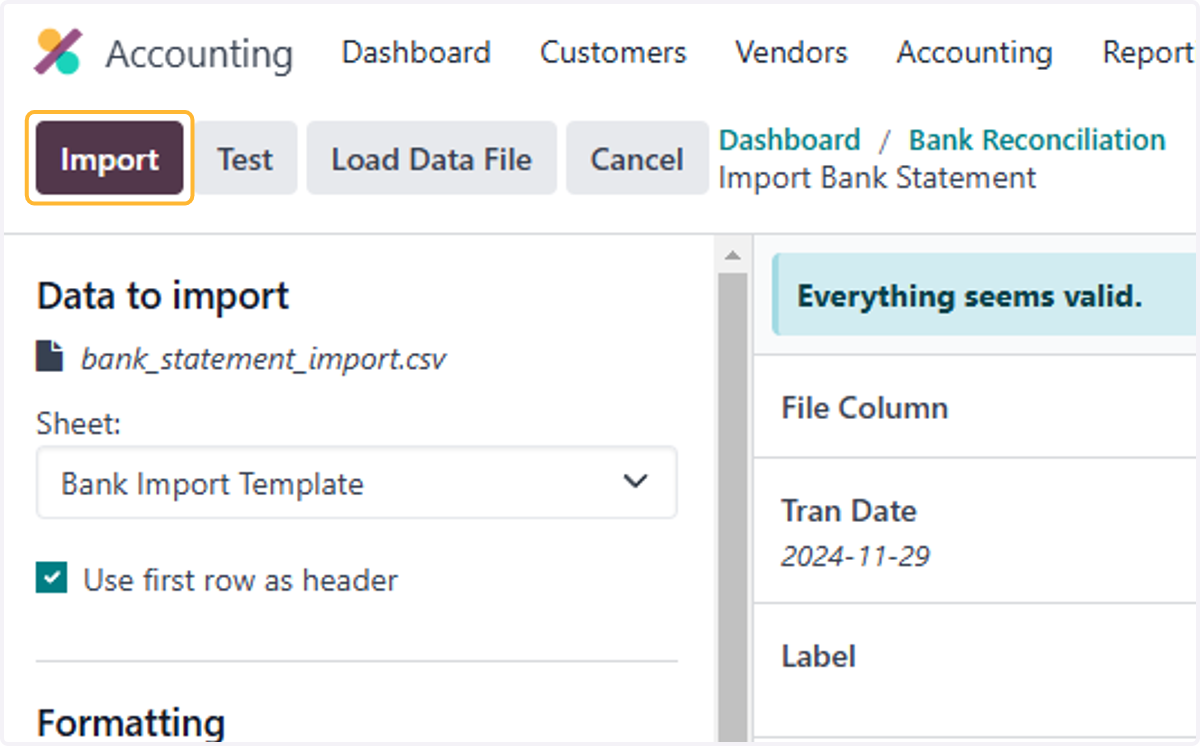Click the scrollbar up arrow of left panel

(x=733, y=256)
